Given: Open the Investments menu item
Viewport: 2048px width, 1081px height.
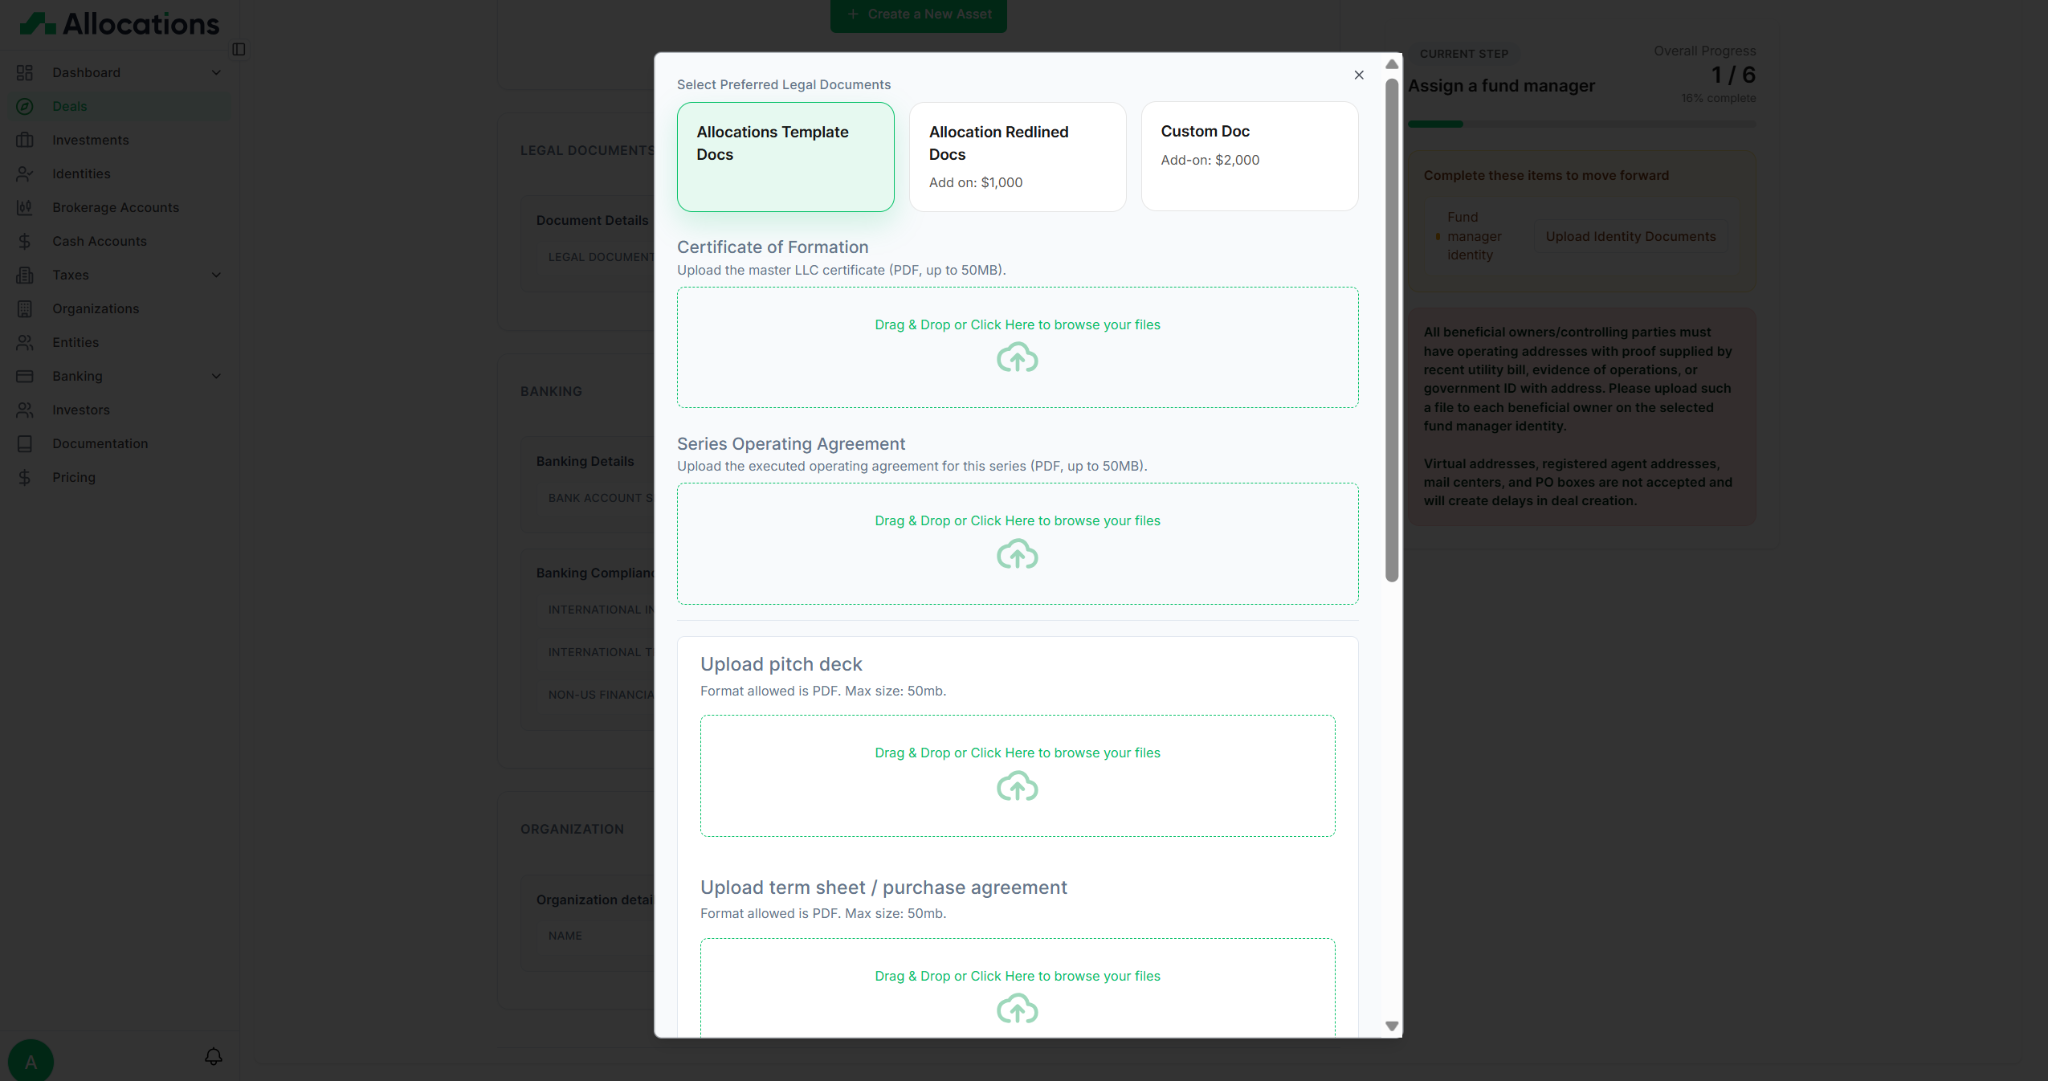Looking at the screenshot, I should pos(90,140).
